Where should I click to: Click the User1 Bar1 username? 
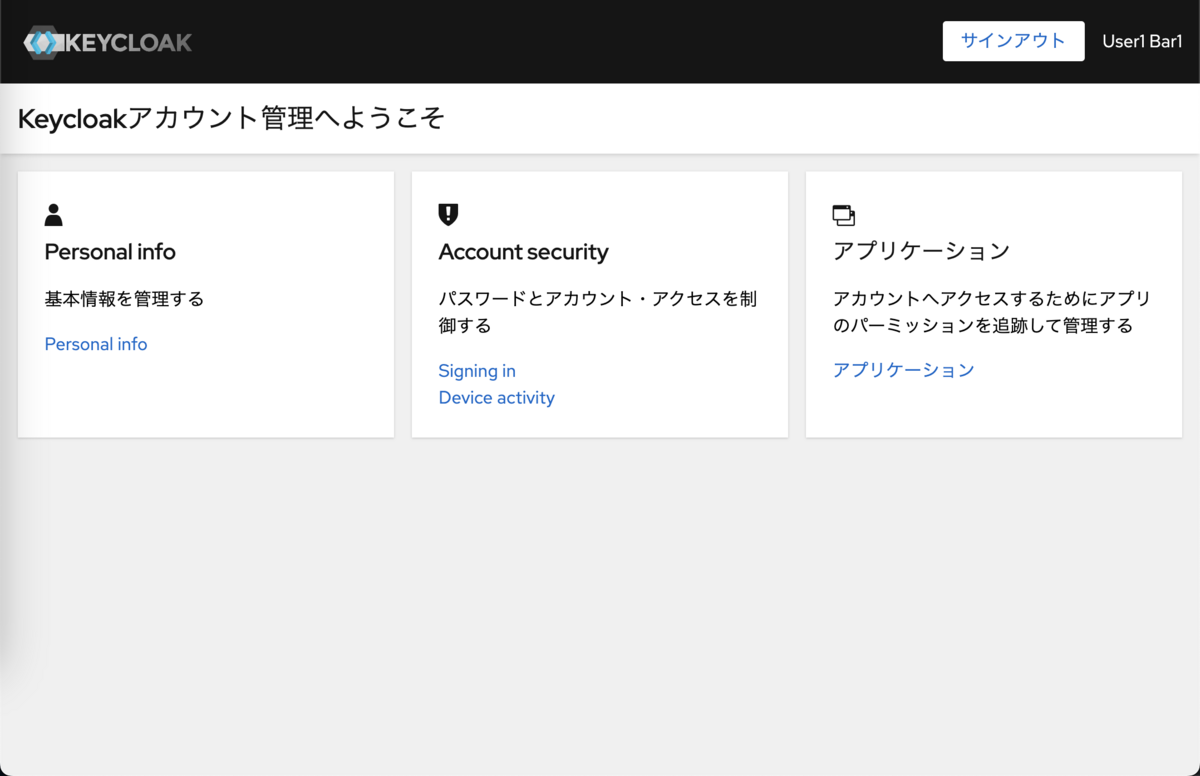[1142, 41]
